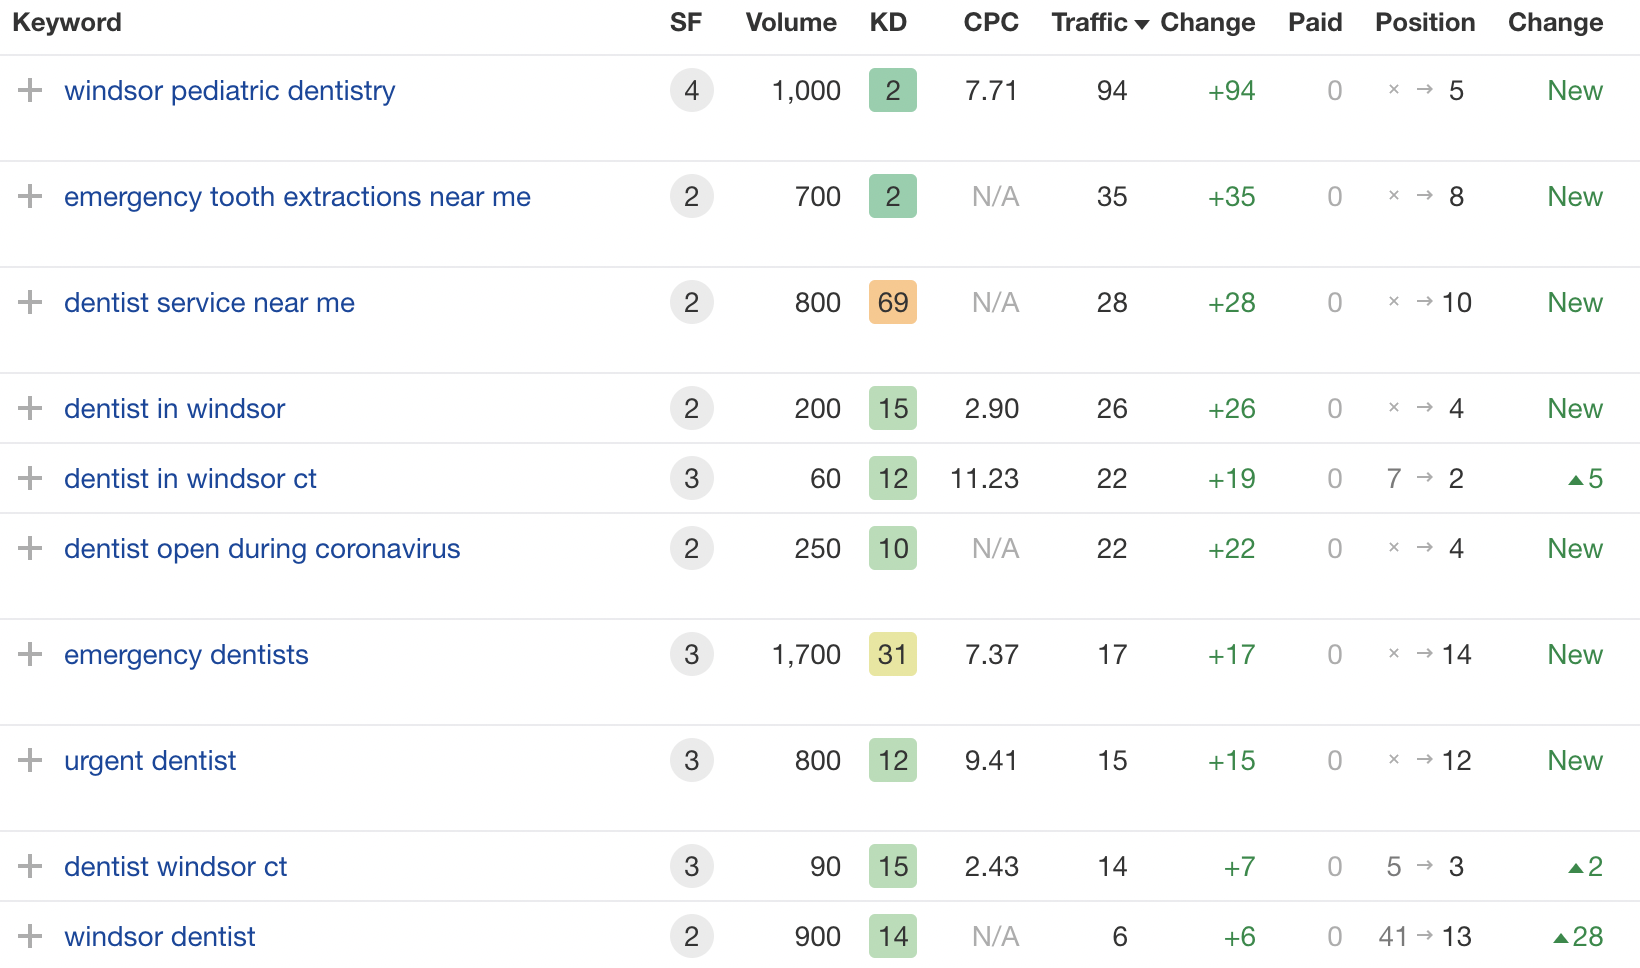This screenshot has height=968, width=1640.
Task: Sort table by Volume column
Action: click(791, 23)
